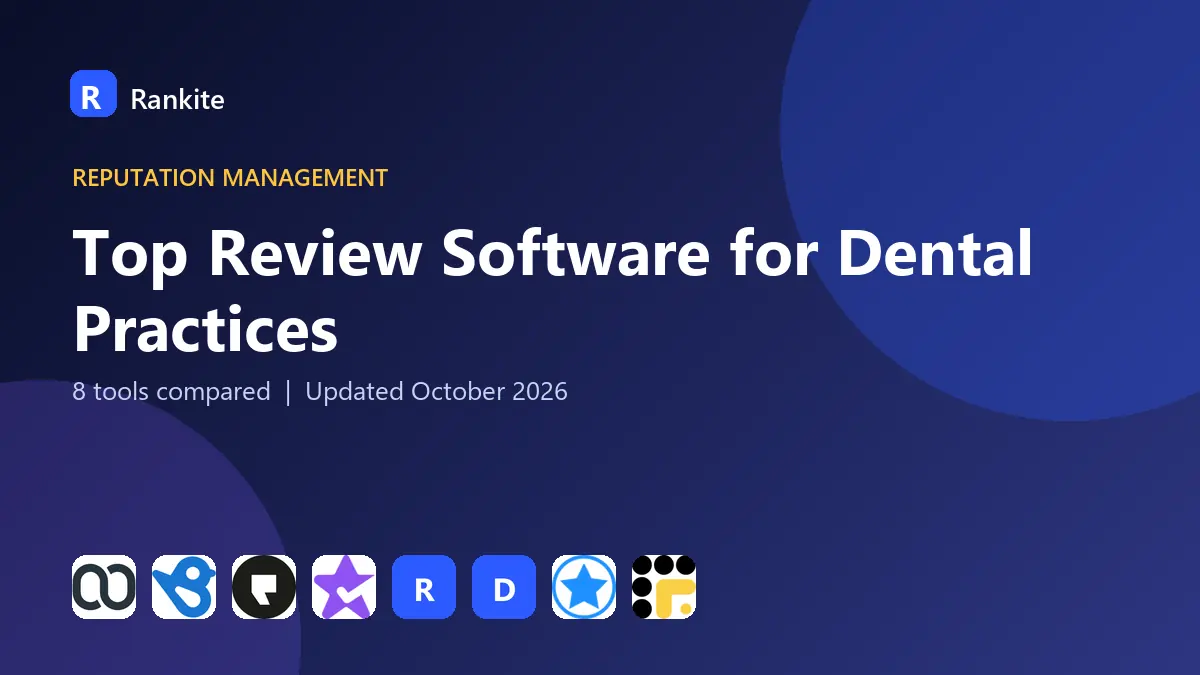The height and width of the screenshot is (675, 1200).
Task: Click the blue bird-shaped B logo icon
Action: click(x=184, y=587)
